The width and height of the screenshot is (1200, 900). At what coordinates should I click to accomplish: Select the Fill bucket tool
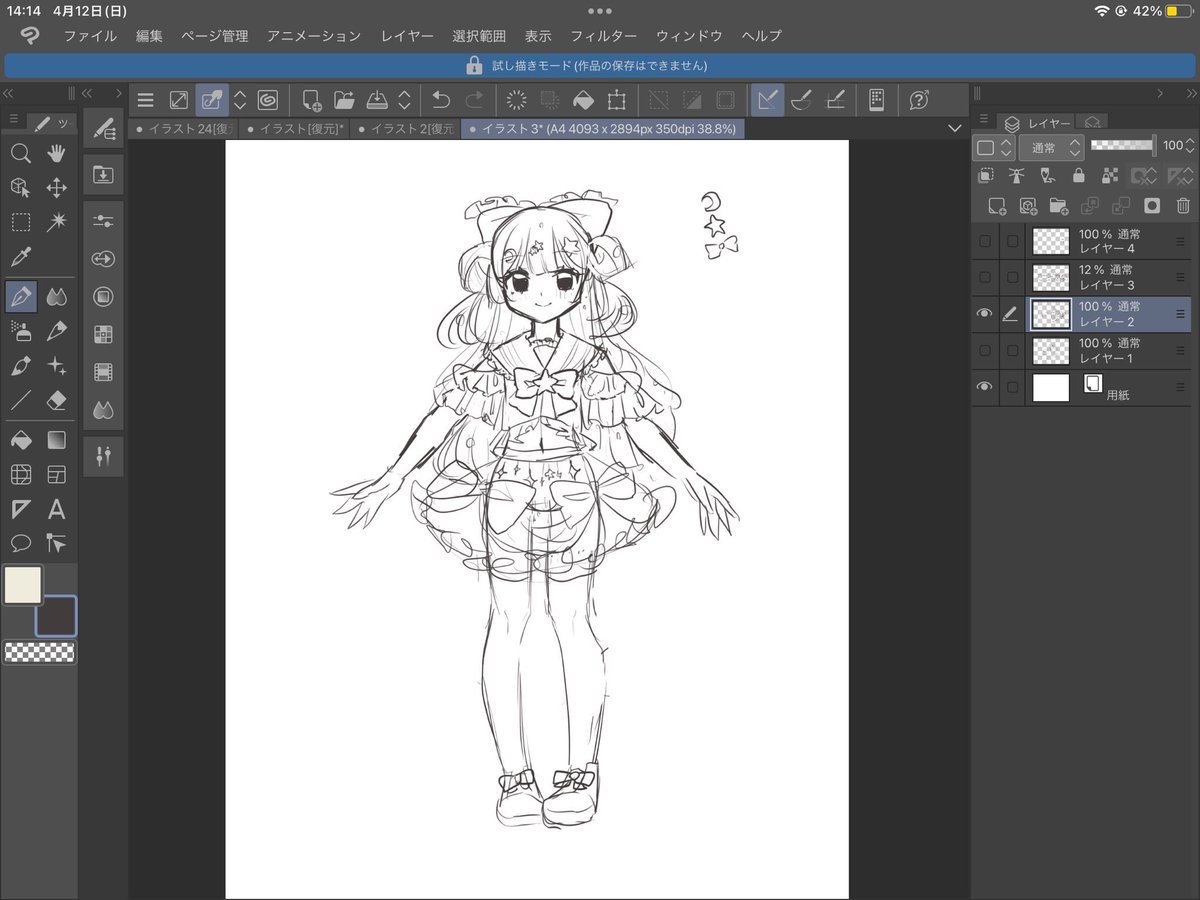[21, 439]
